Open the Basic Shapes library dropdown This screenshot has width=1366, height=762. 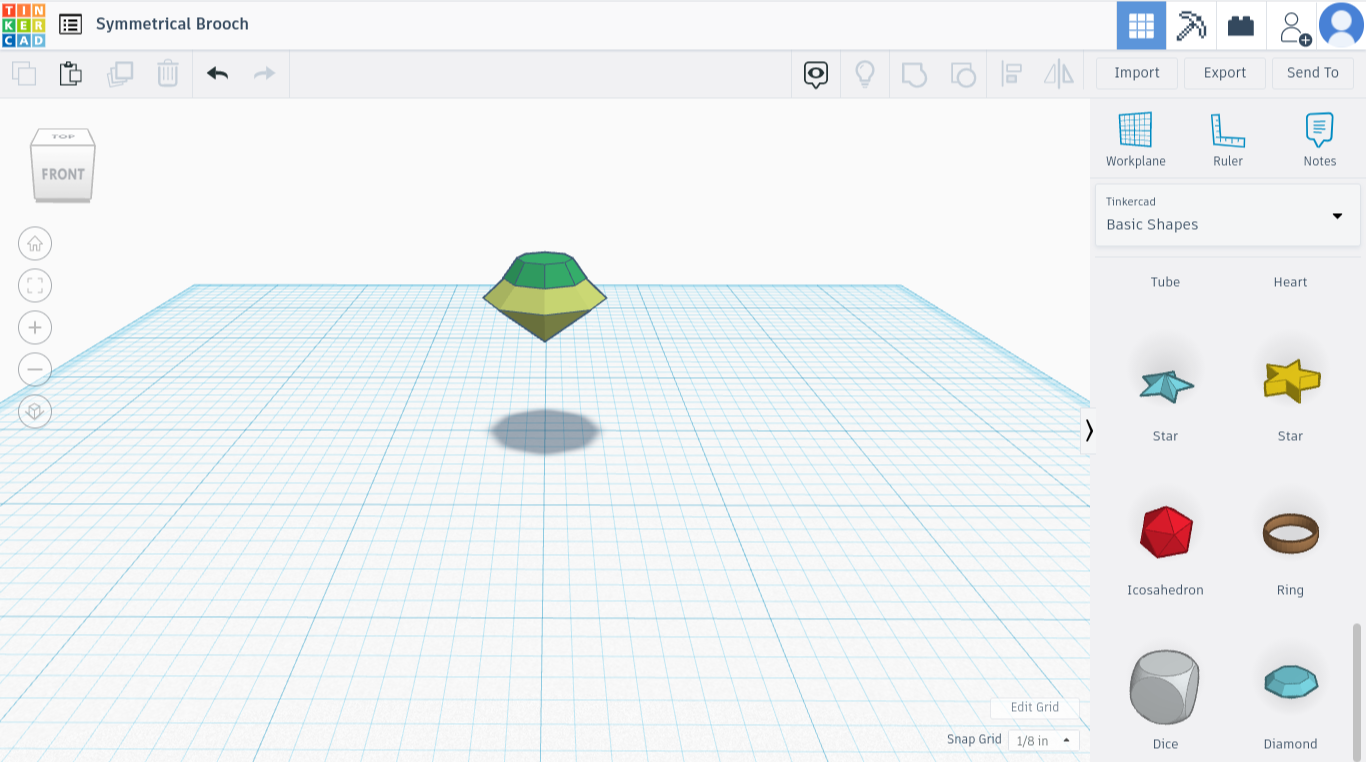[x=1228, y=214]
